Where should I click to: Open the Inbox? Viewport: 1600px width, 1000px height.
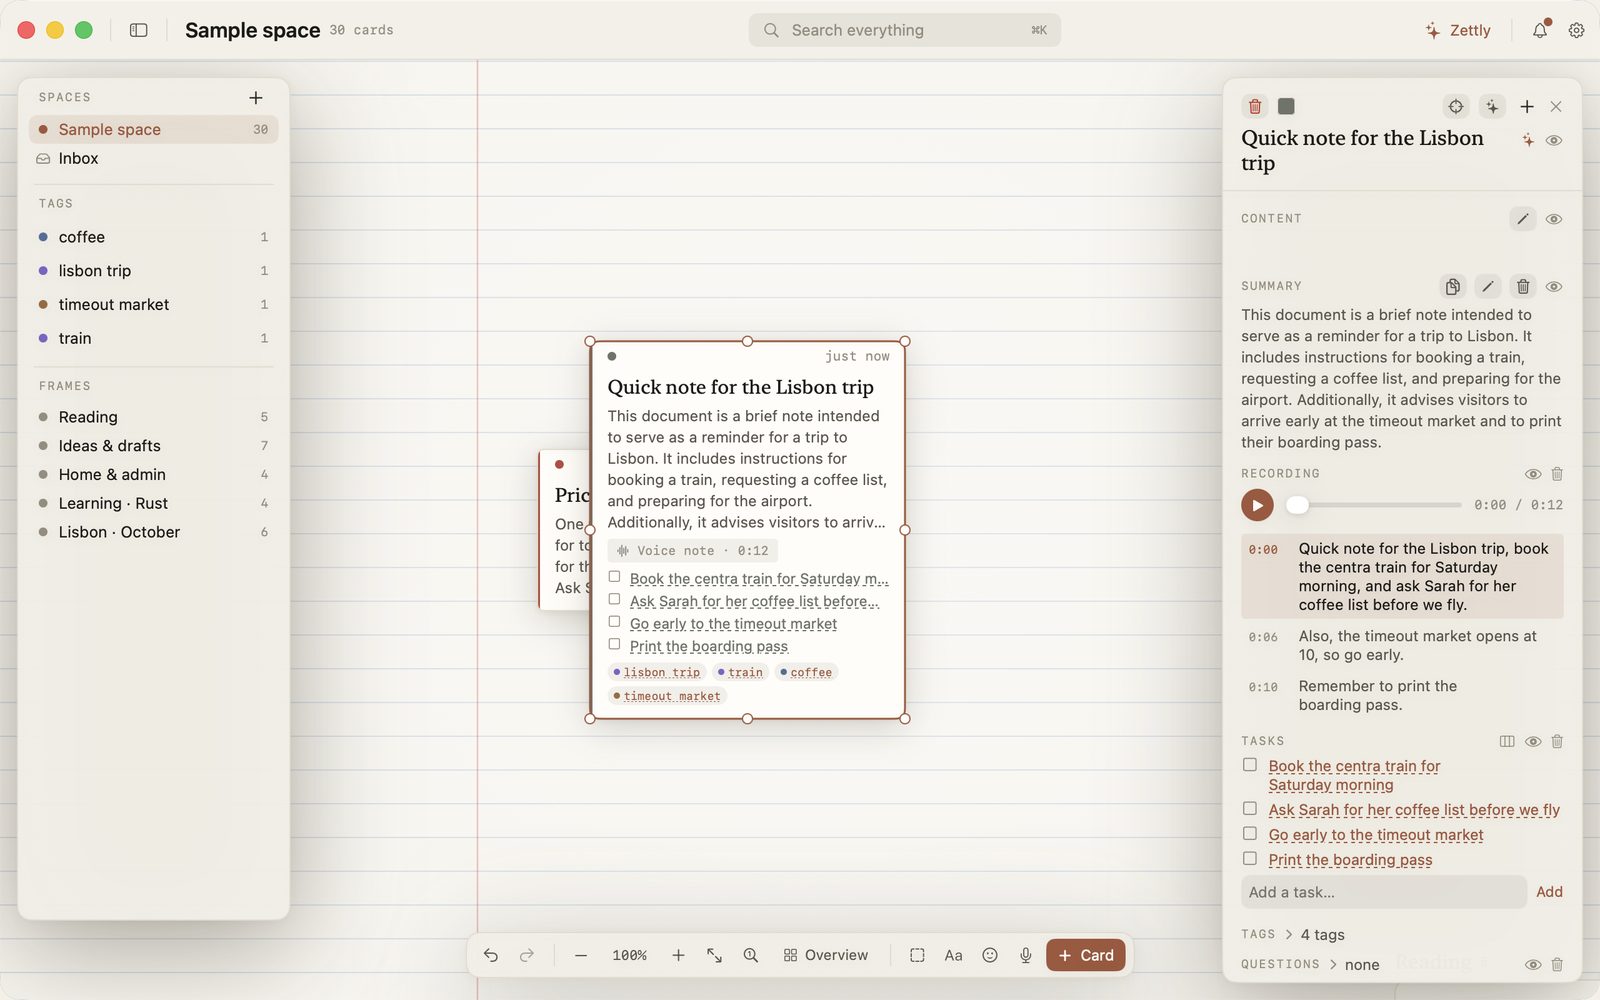(154, 158)
